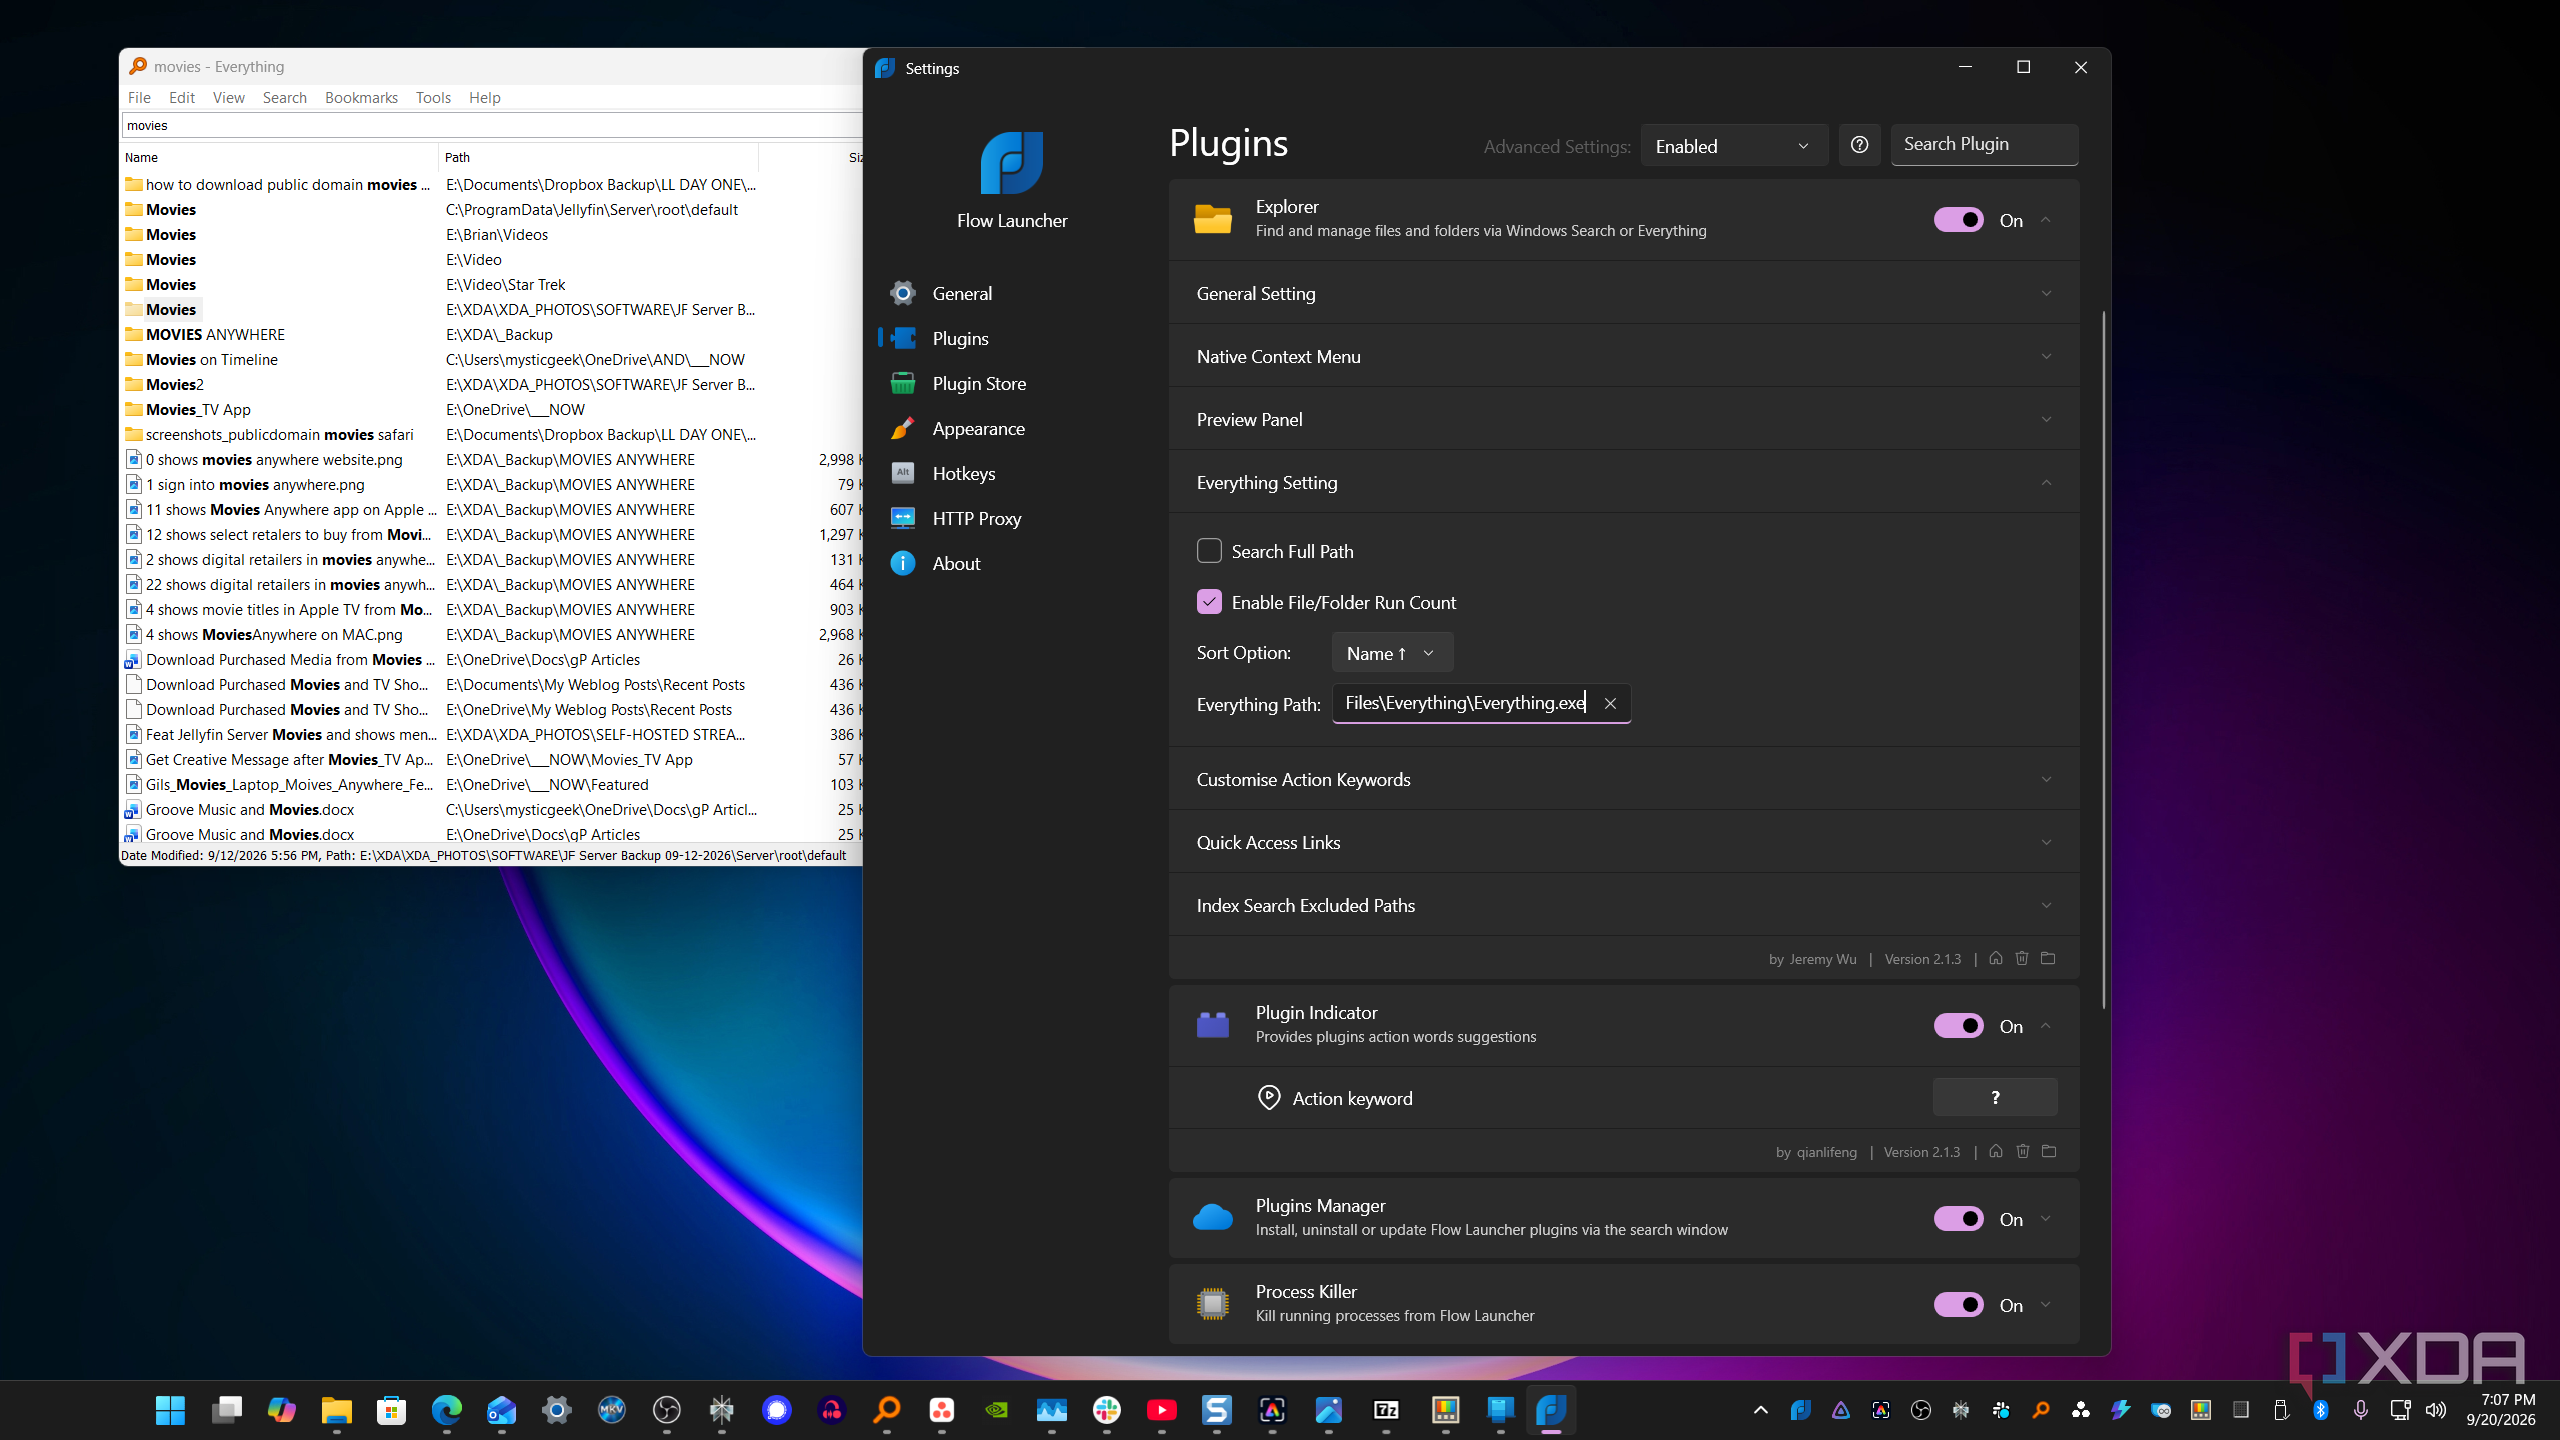Clear the Everything Path field with X

click(1610, 704)
